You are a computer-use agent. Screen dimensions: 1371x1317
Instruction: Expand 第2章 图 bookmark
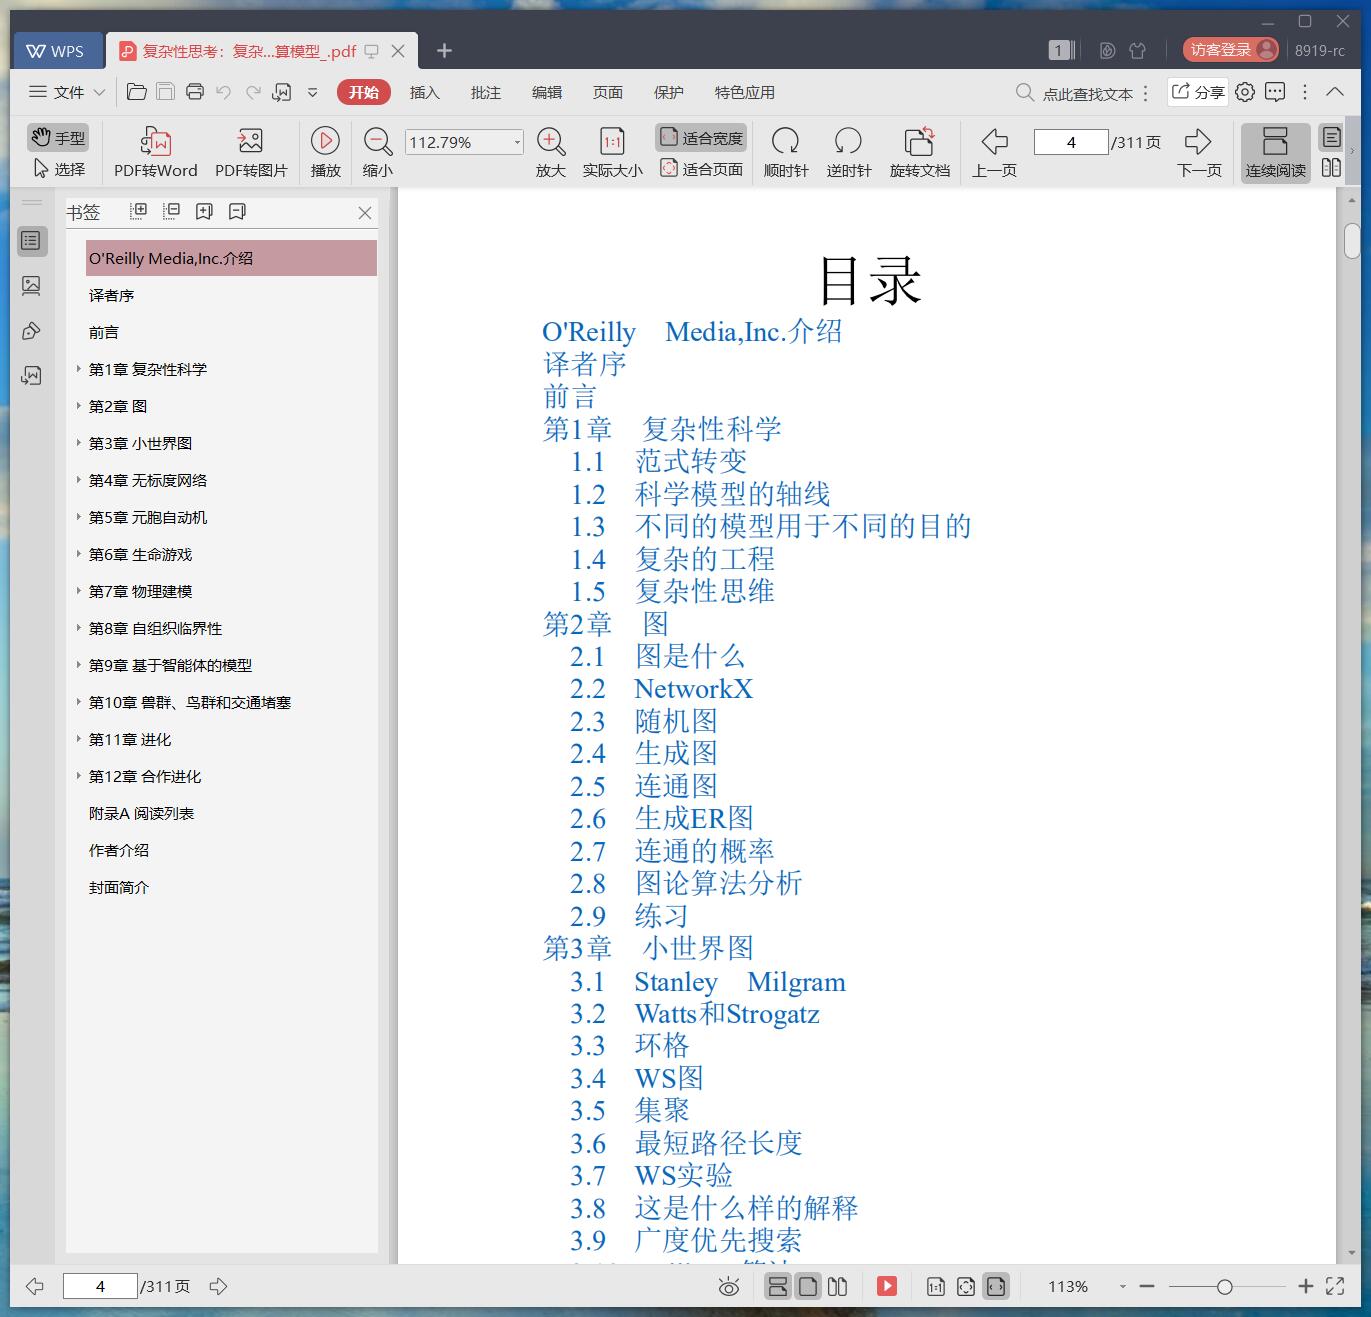(x=78, y=406)
